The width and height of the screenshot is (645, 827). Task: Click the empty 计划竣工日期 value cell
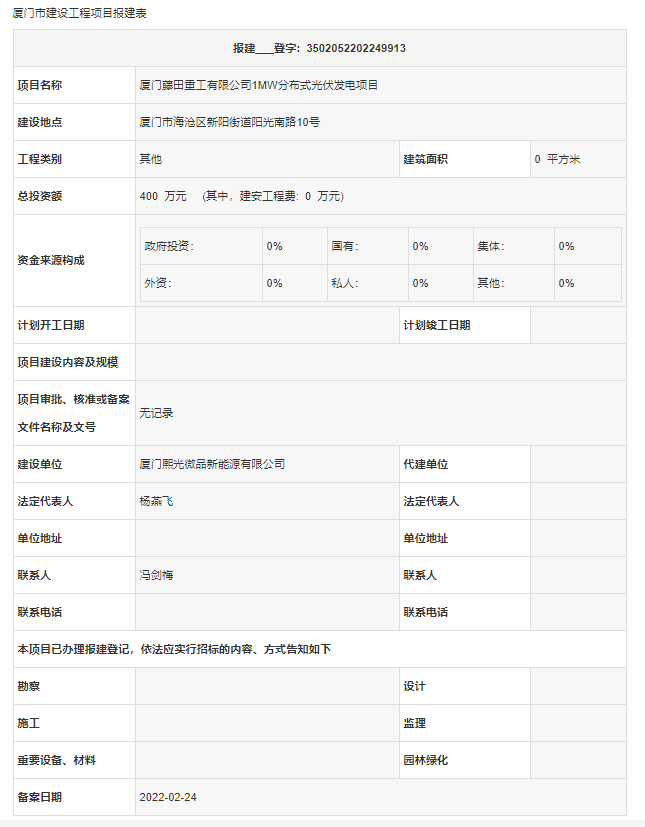578,325
